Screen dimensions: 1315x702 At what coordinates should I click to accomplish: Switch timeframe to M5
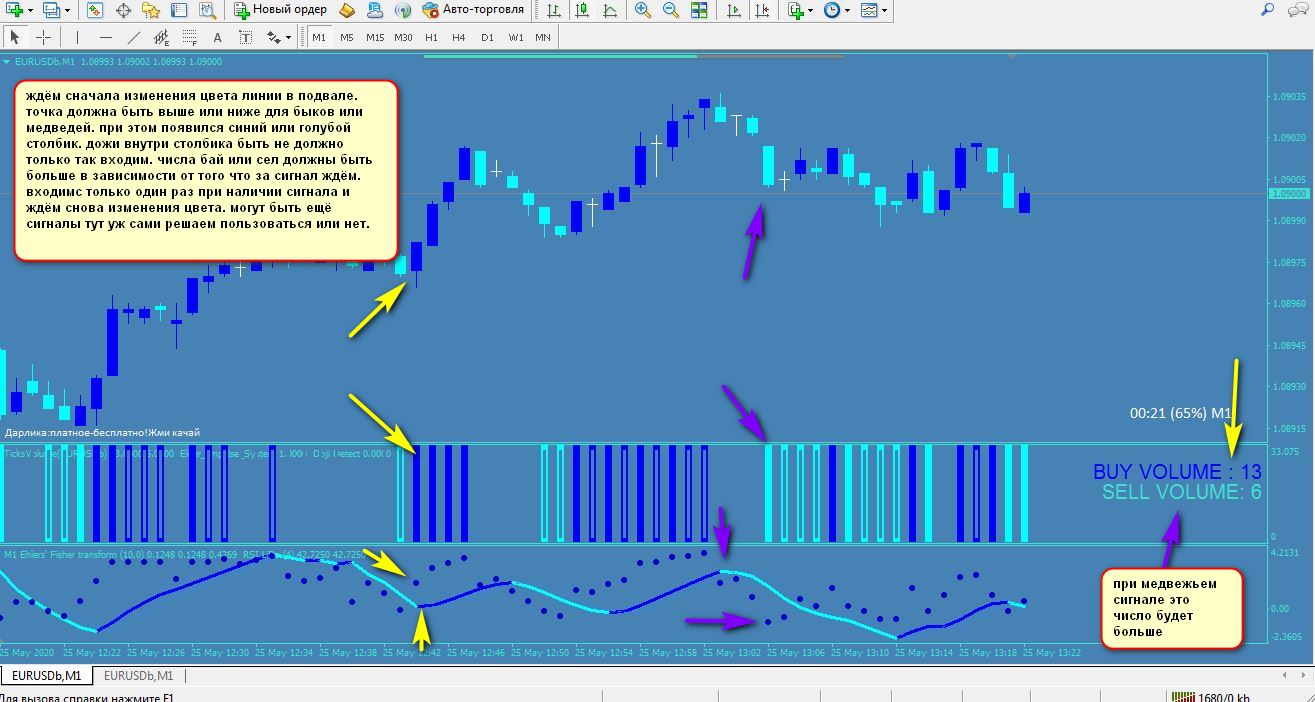pos(346,37)
